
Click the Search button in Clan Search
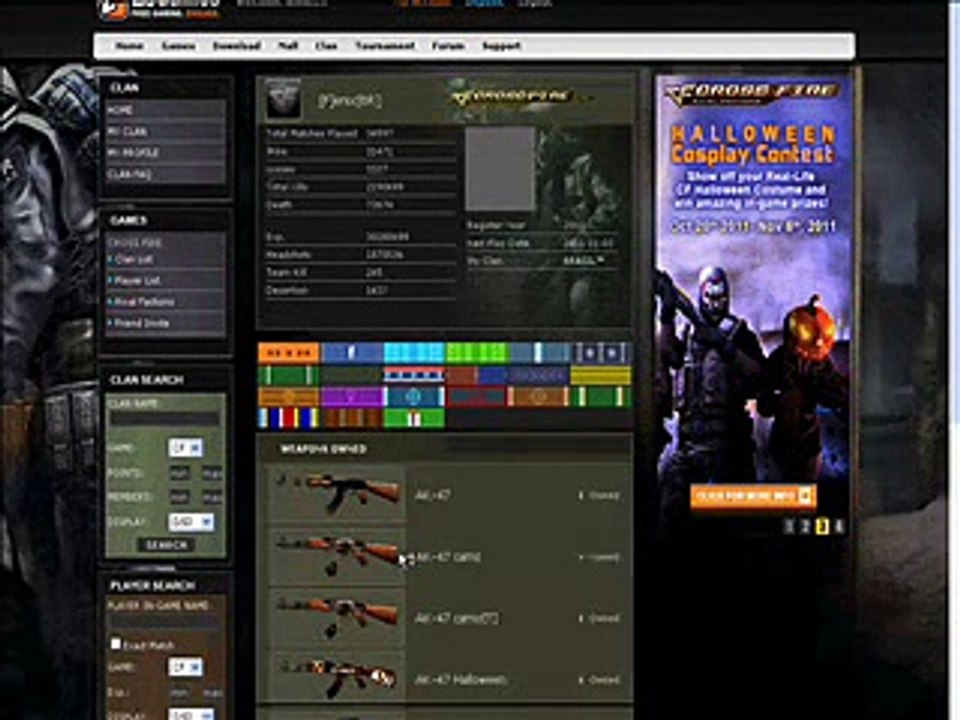165,545
